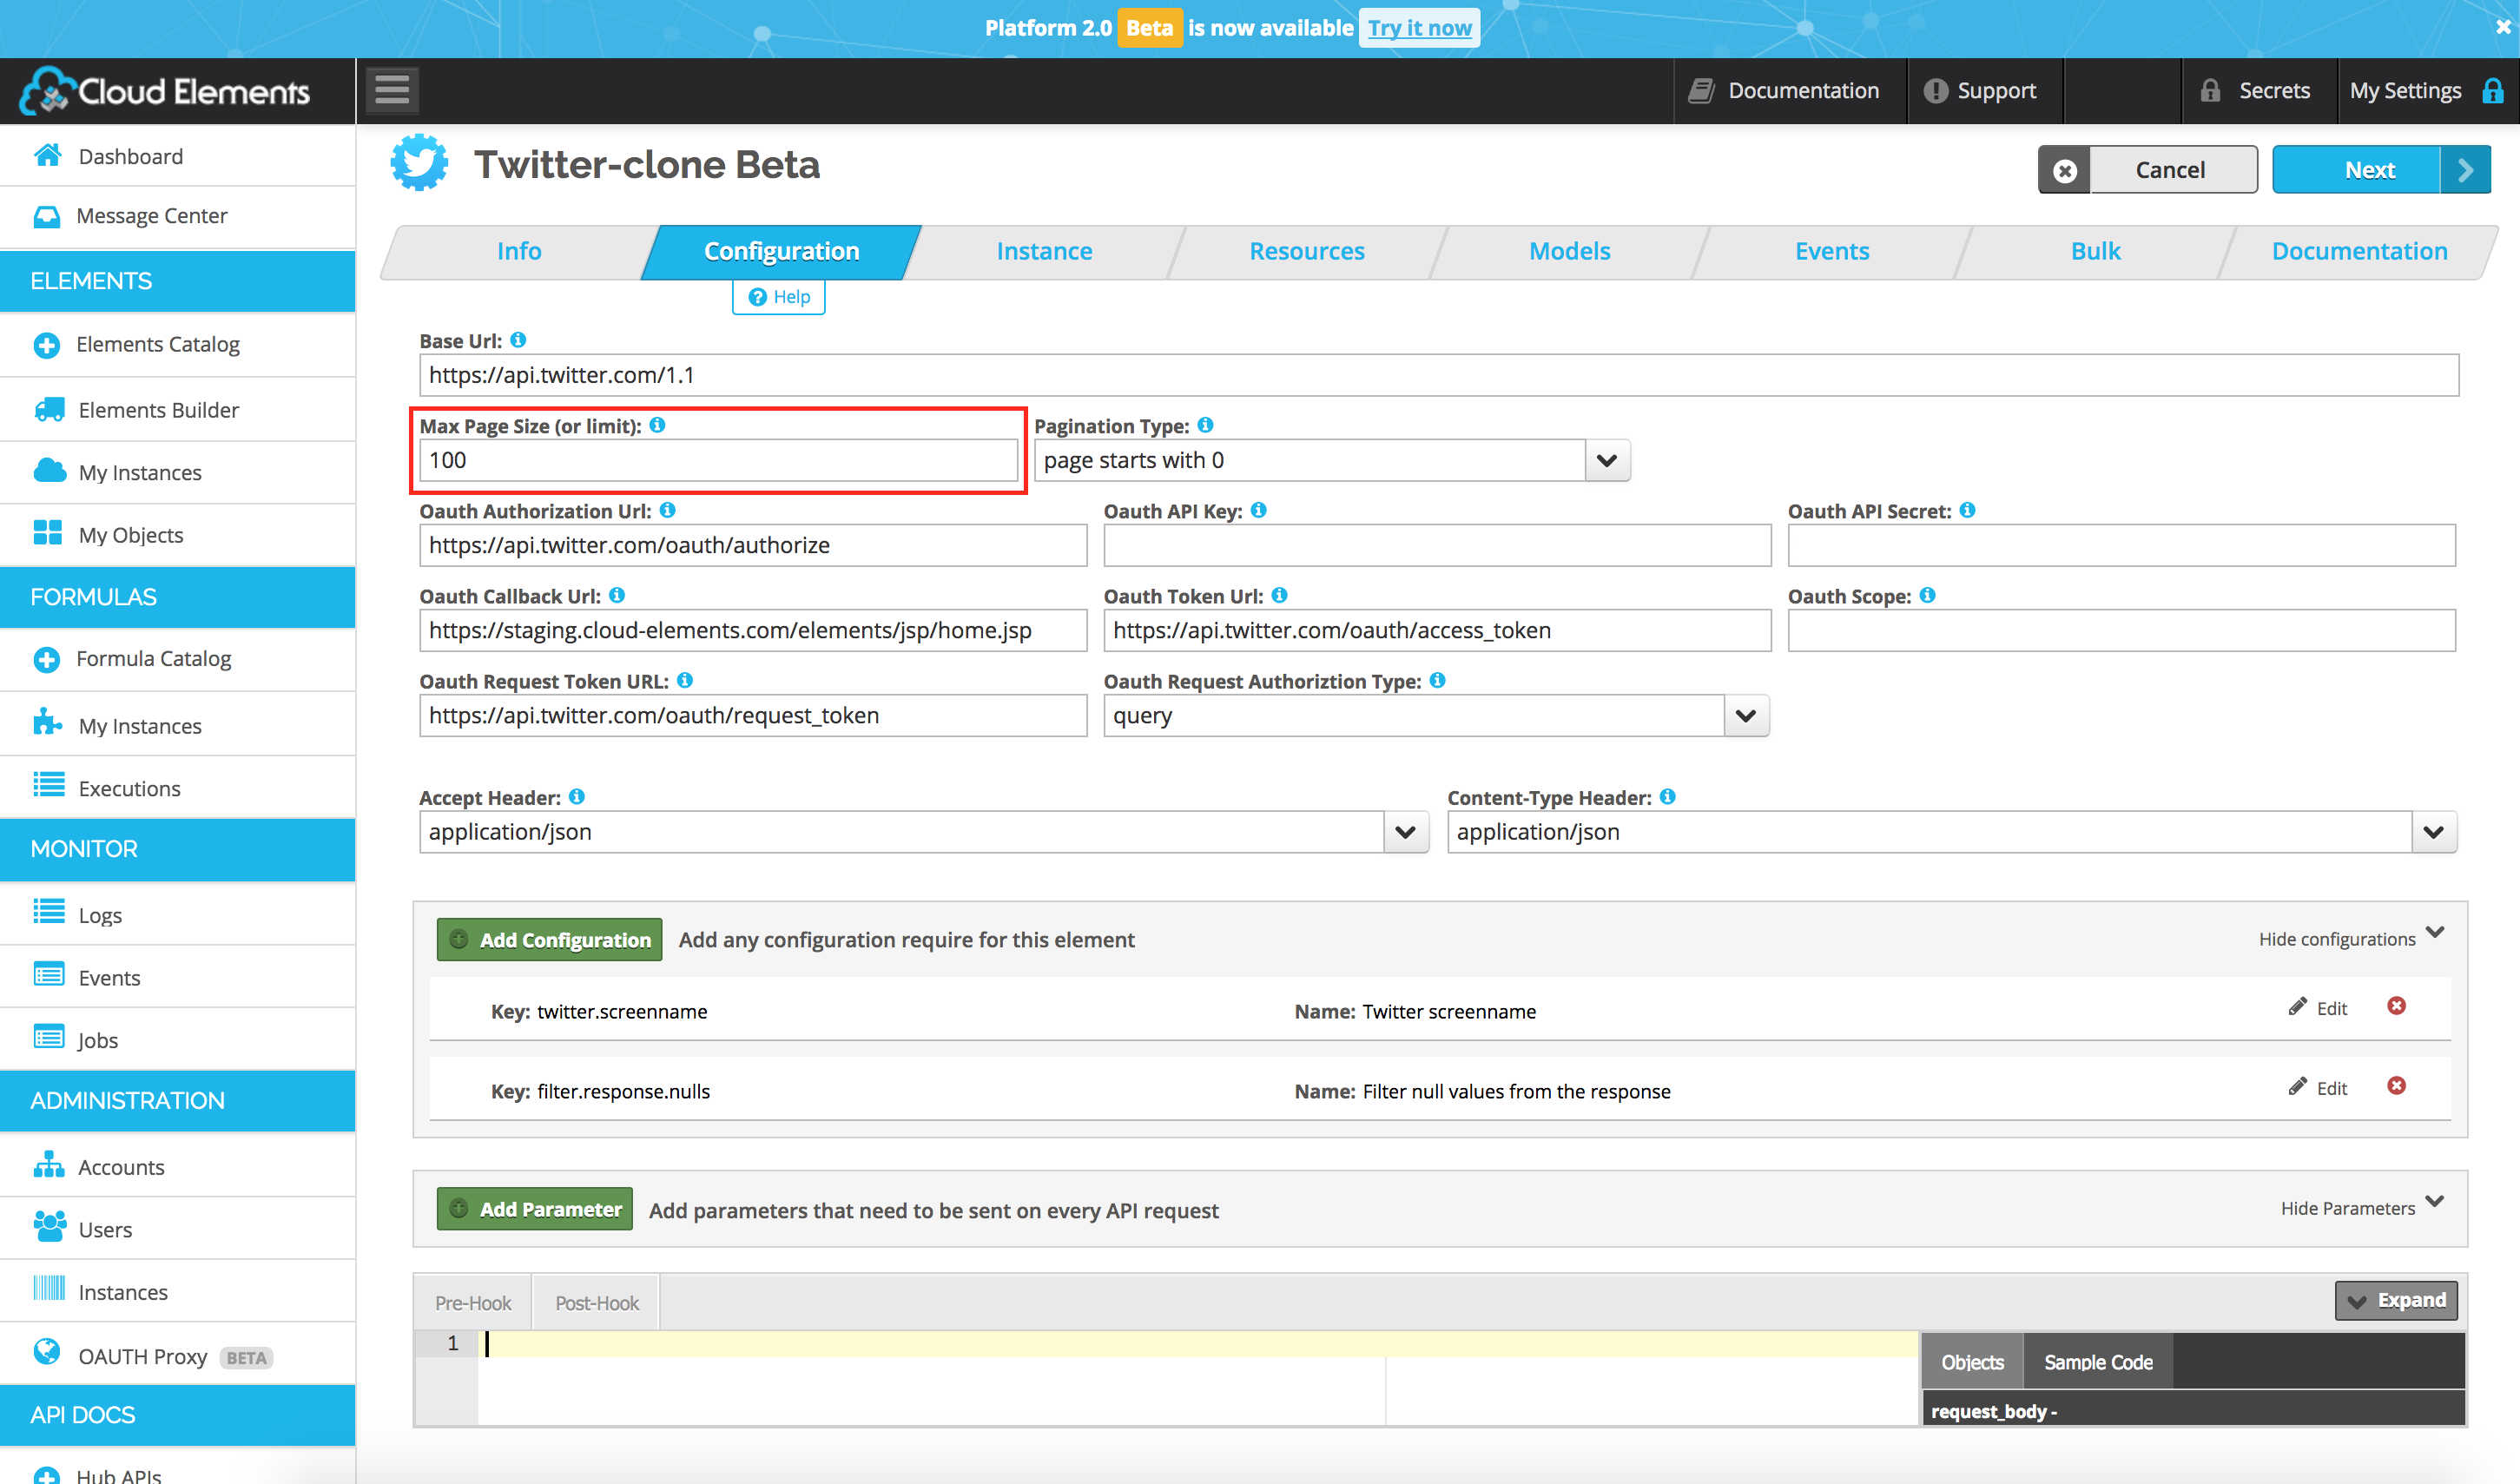The image size is (2520, 1484).
Task: Click the Oauth Callback Url info icon
Action: [x=617, y=595]
